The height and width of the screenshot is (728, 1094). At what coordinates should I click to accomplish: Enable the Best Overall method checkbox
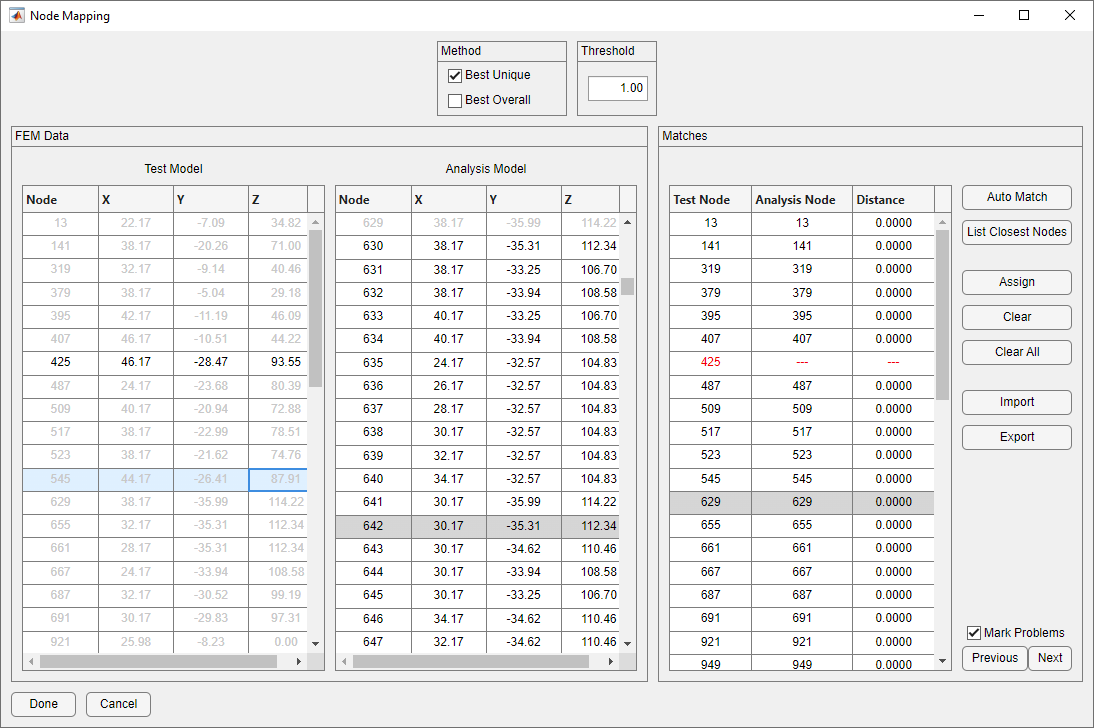pos(455,101)
